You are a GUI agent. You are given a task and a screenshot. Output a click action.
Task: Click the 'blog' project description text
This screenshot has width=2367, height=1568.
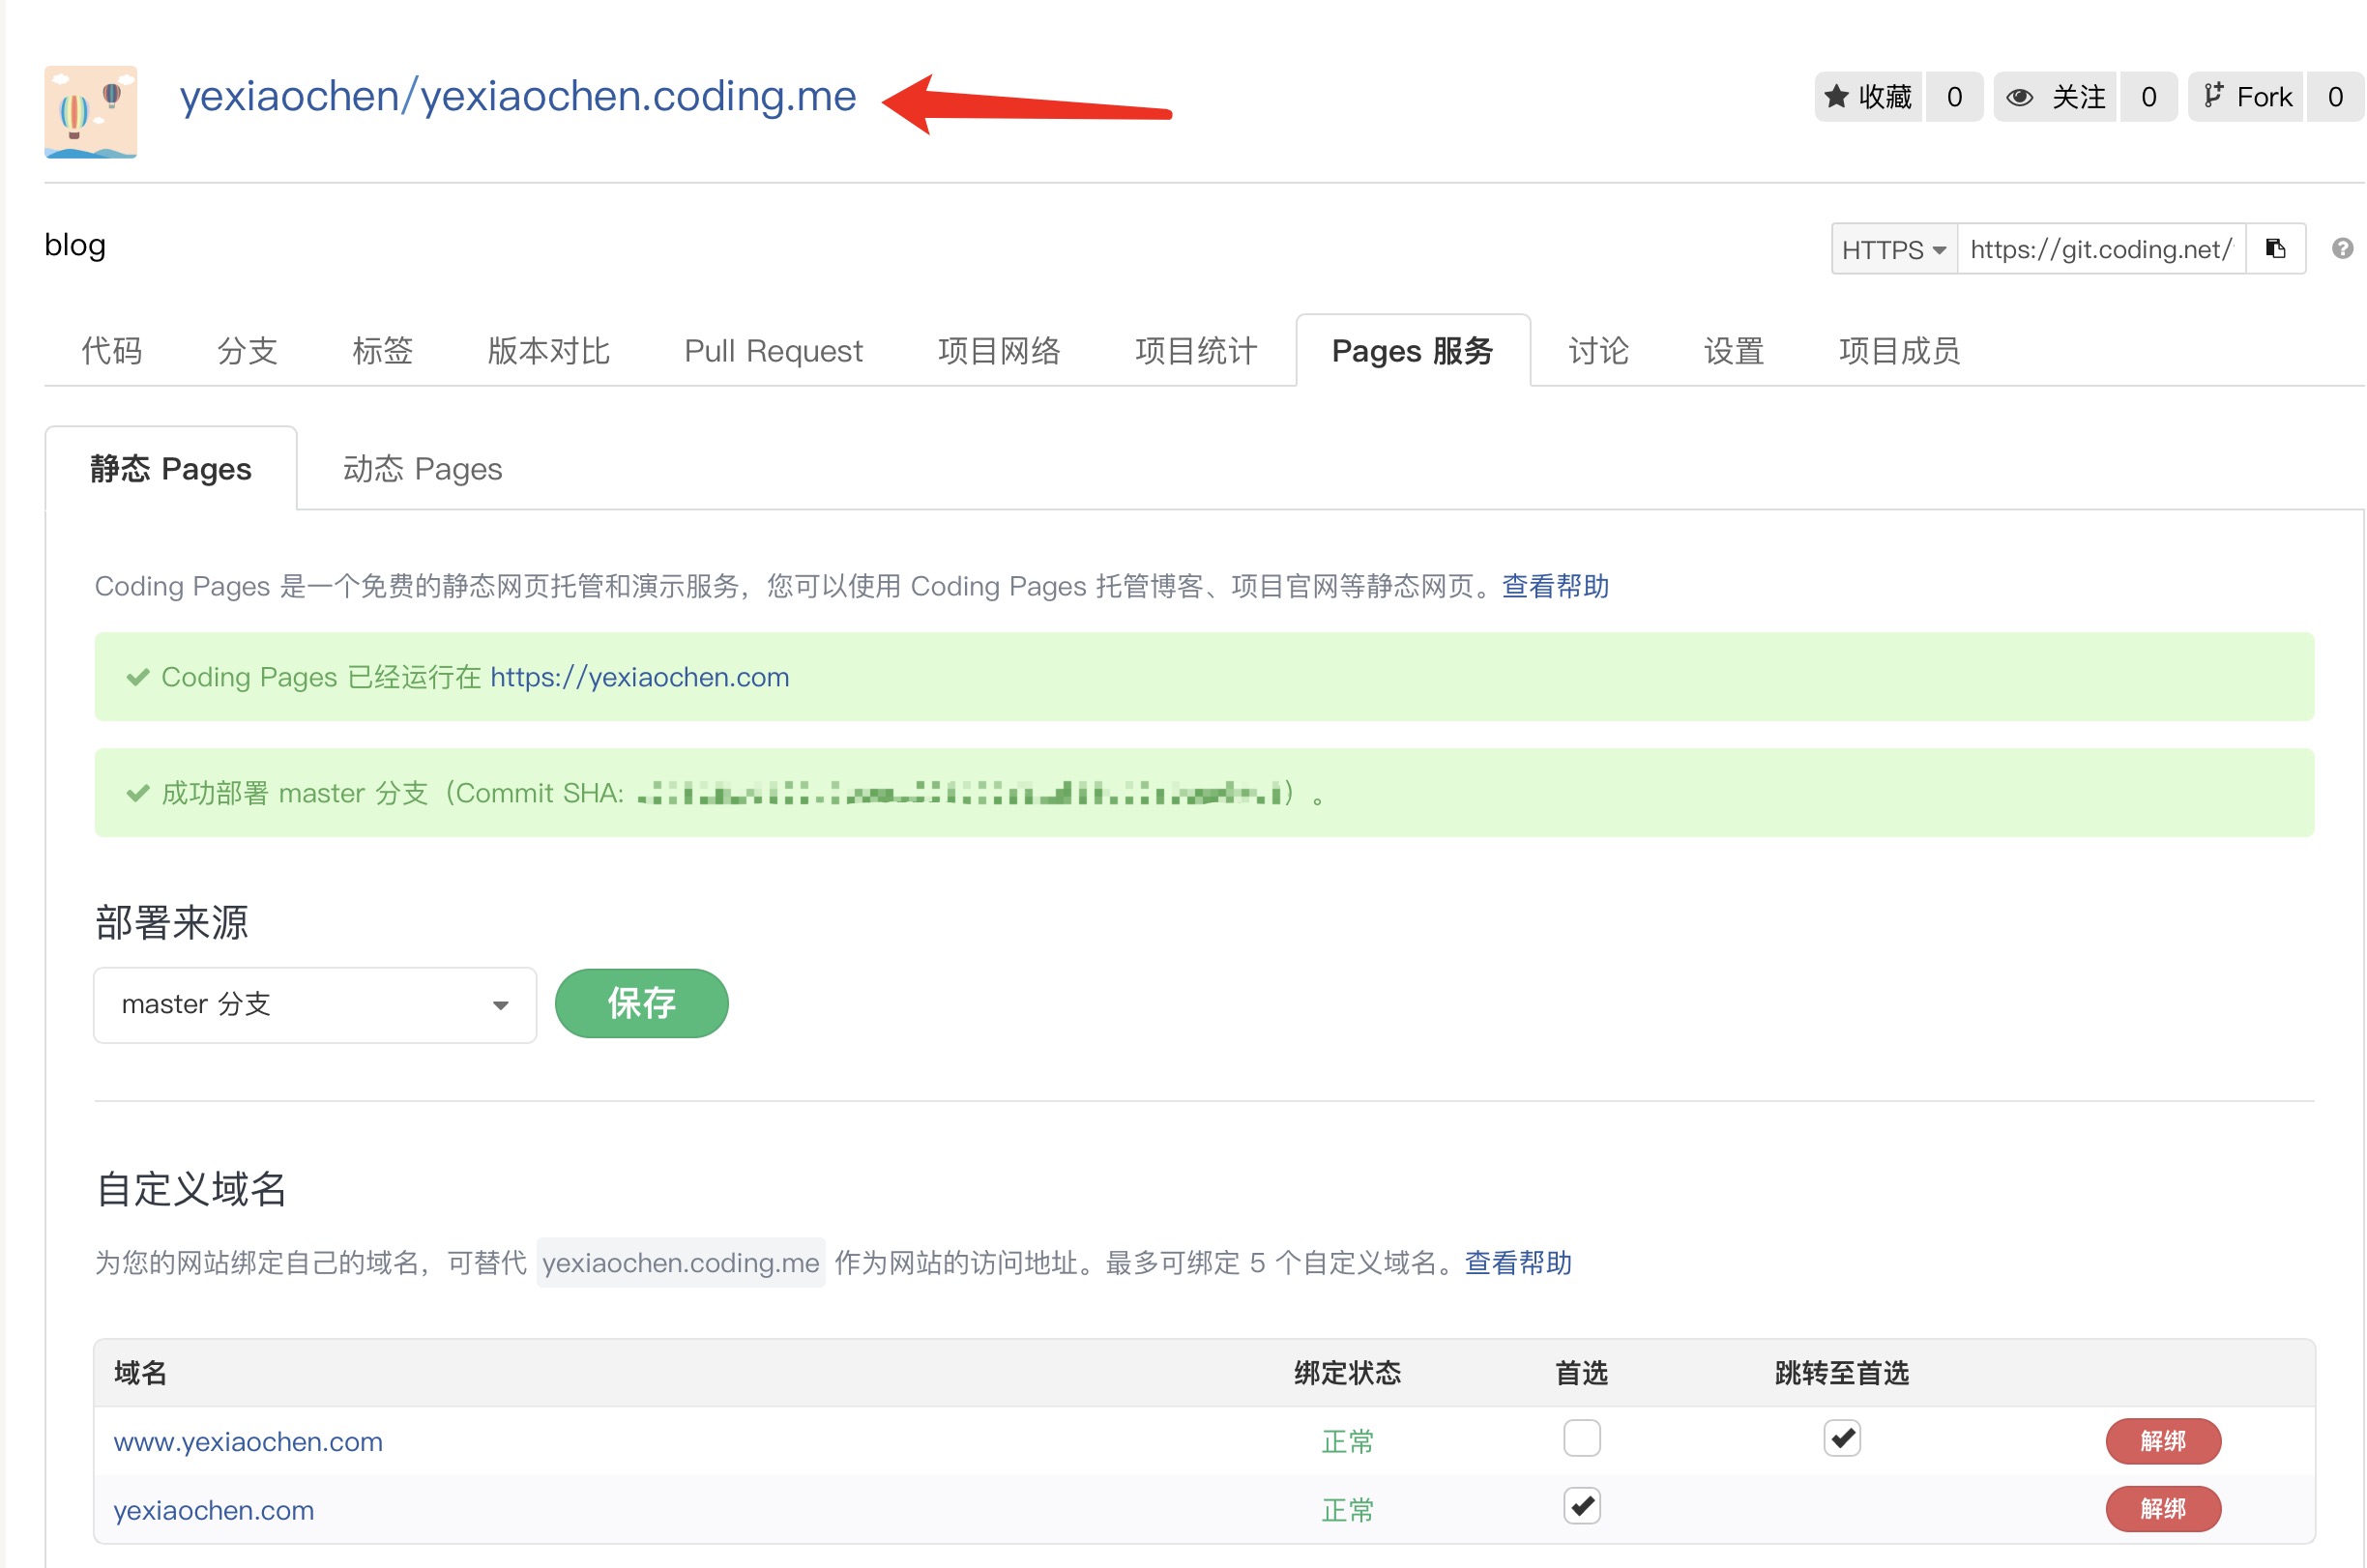[75, 245]
